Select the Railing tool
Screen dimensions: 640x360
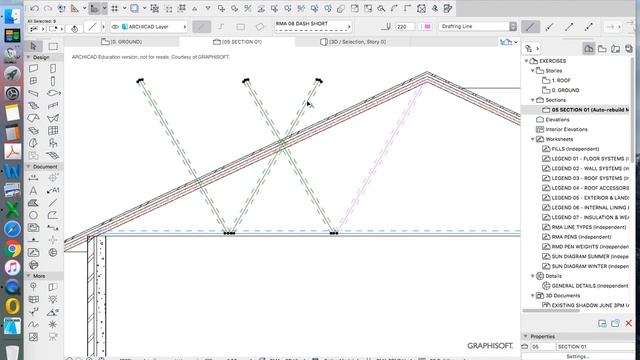(53, 106)
